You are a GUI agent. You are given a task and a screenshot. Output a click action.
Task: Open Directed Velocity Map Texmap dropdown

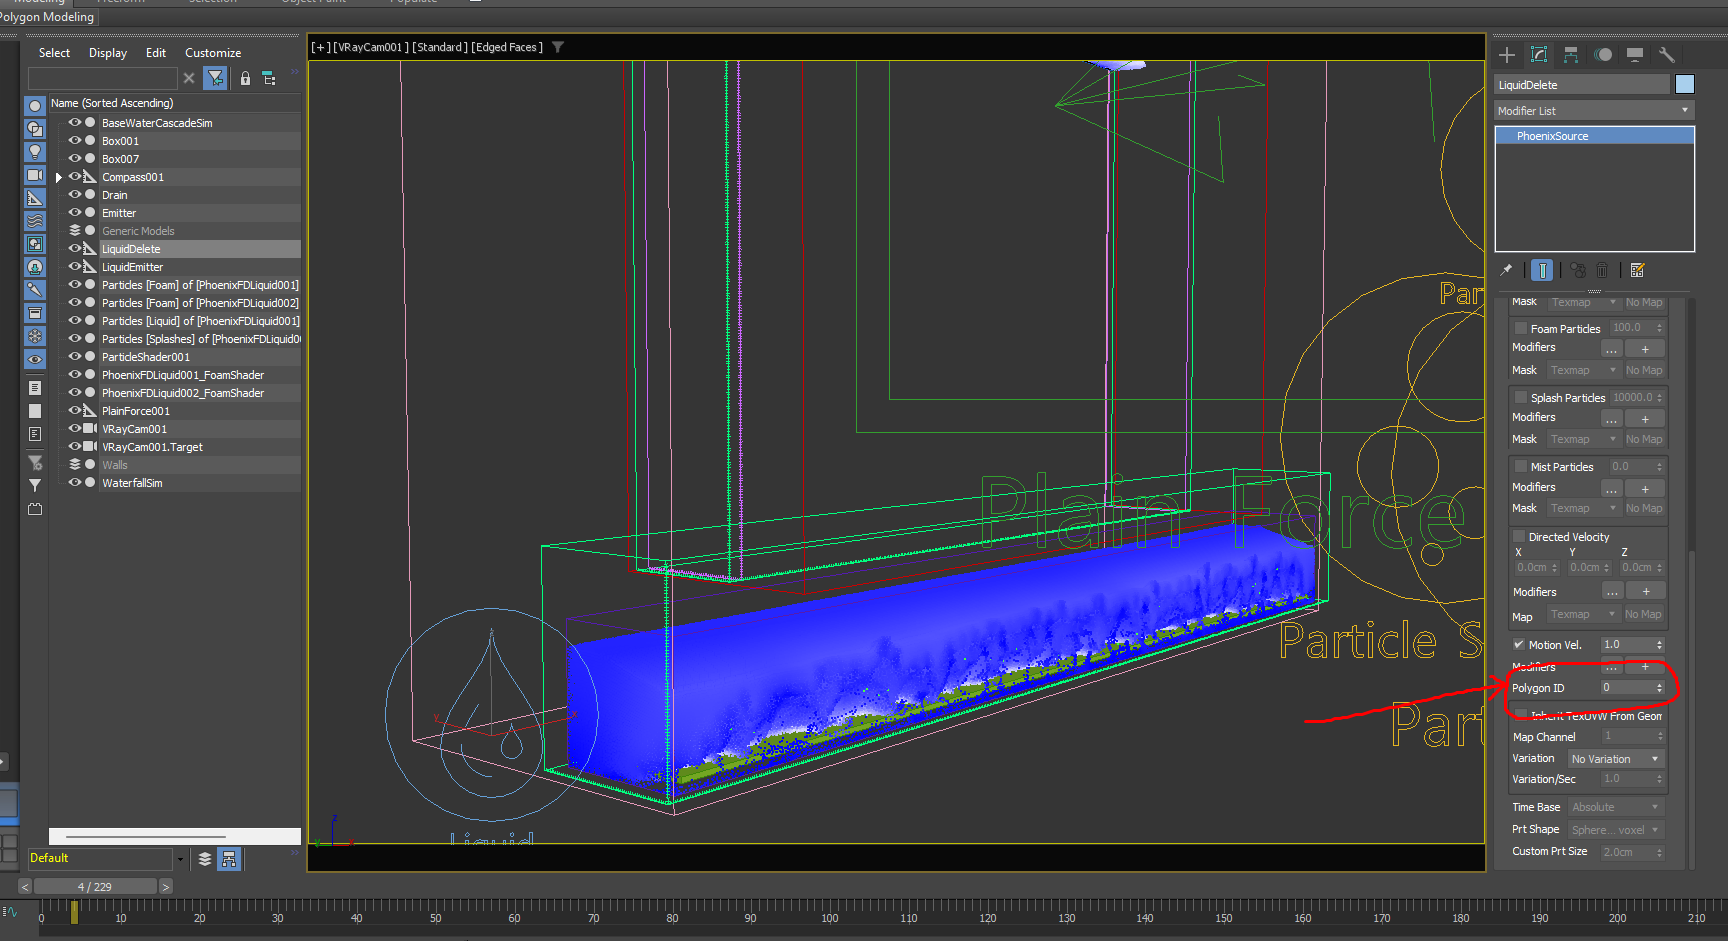click(1584, 614)
